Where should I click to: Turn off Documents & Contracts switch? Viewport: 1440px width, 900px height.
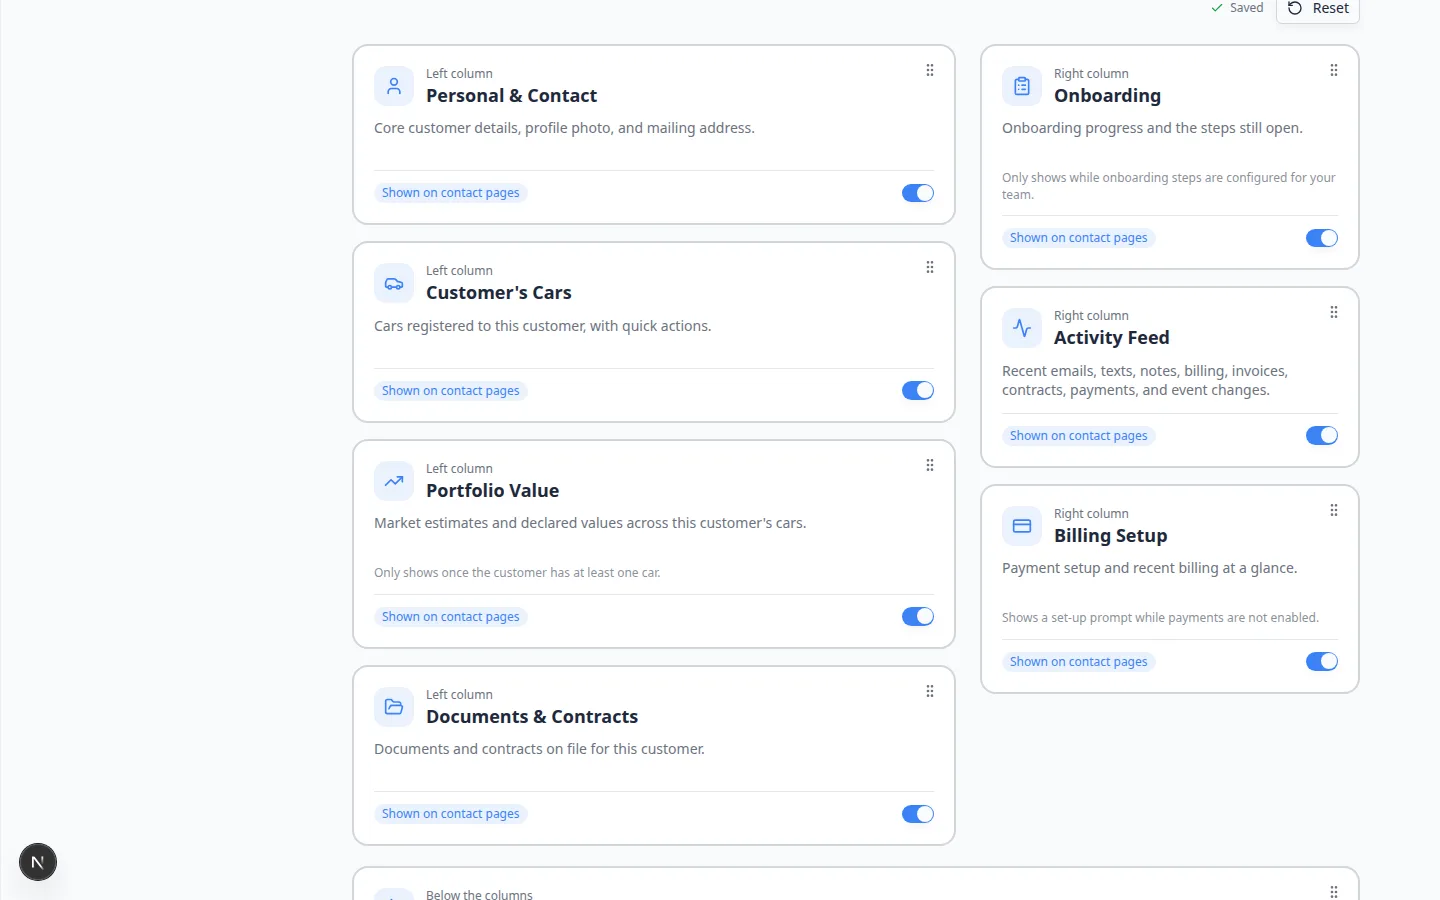(918, 814)
